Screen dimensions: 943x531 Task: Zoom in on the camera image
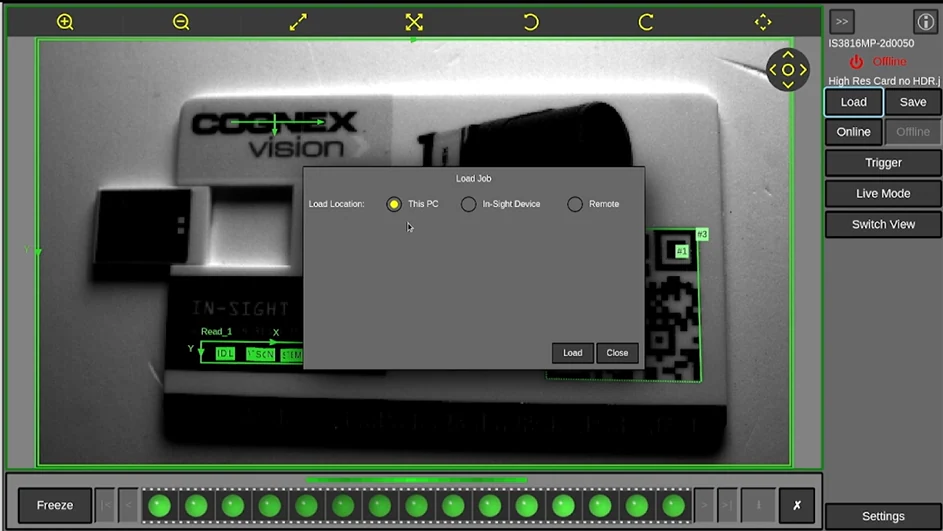pyautogui.click(x=65, y=22)
